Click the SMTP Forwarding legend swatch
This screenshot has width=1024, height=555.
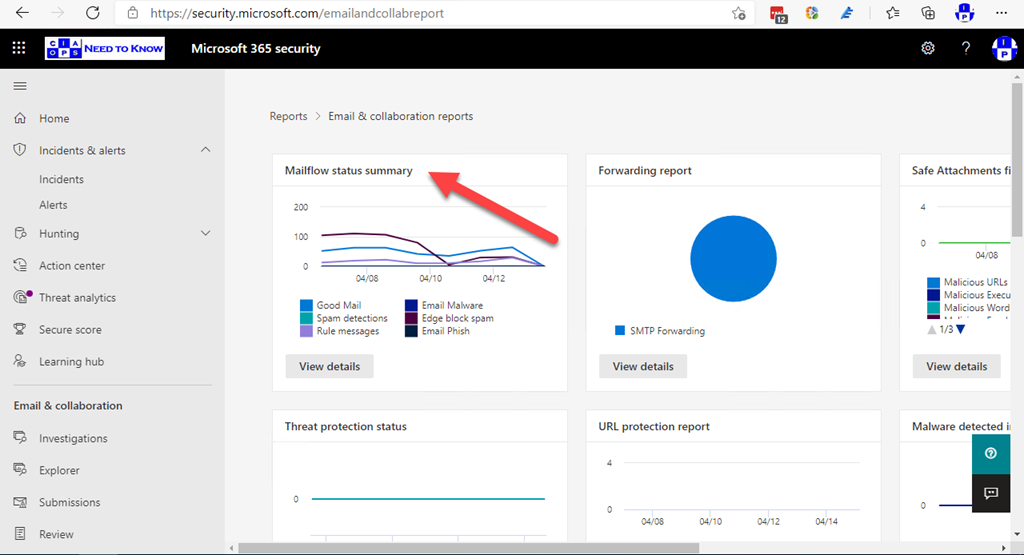pyautogui.click(x=620, y=331)
